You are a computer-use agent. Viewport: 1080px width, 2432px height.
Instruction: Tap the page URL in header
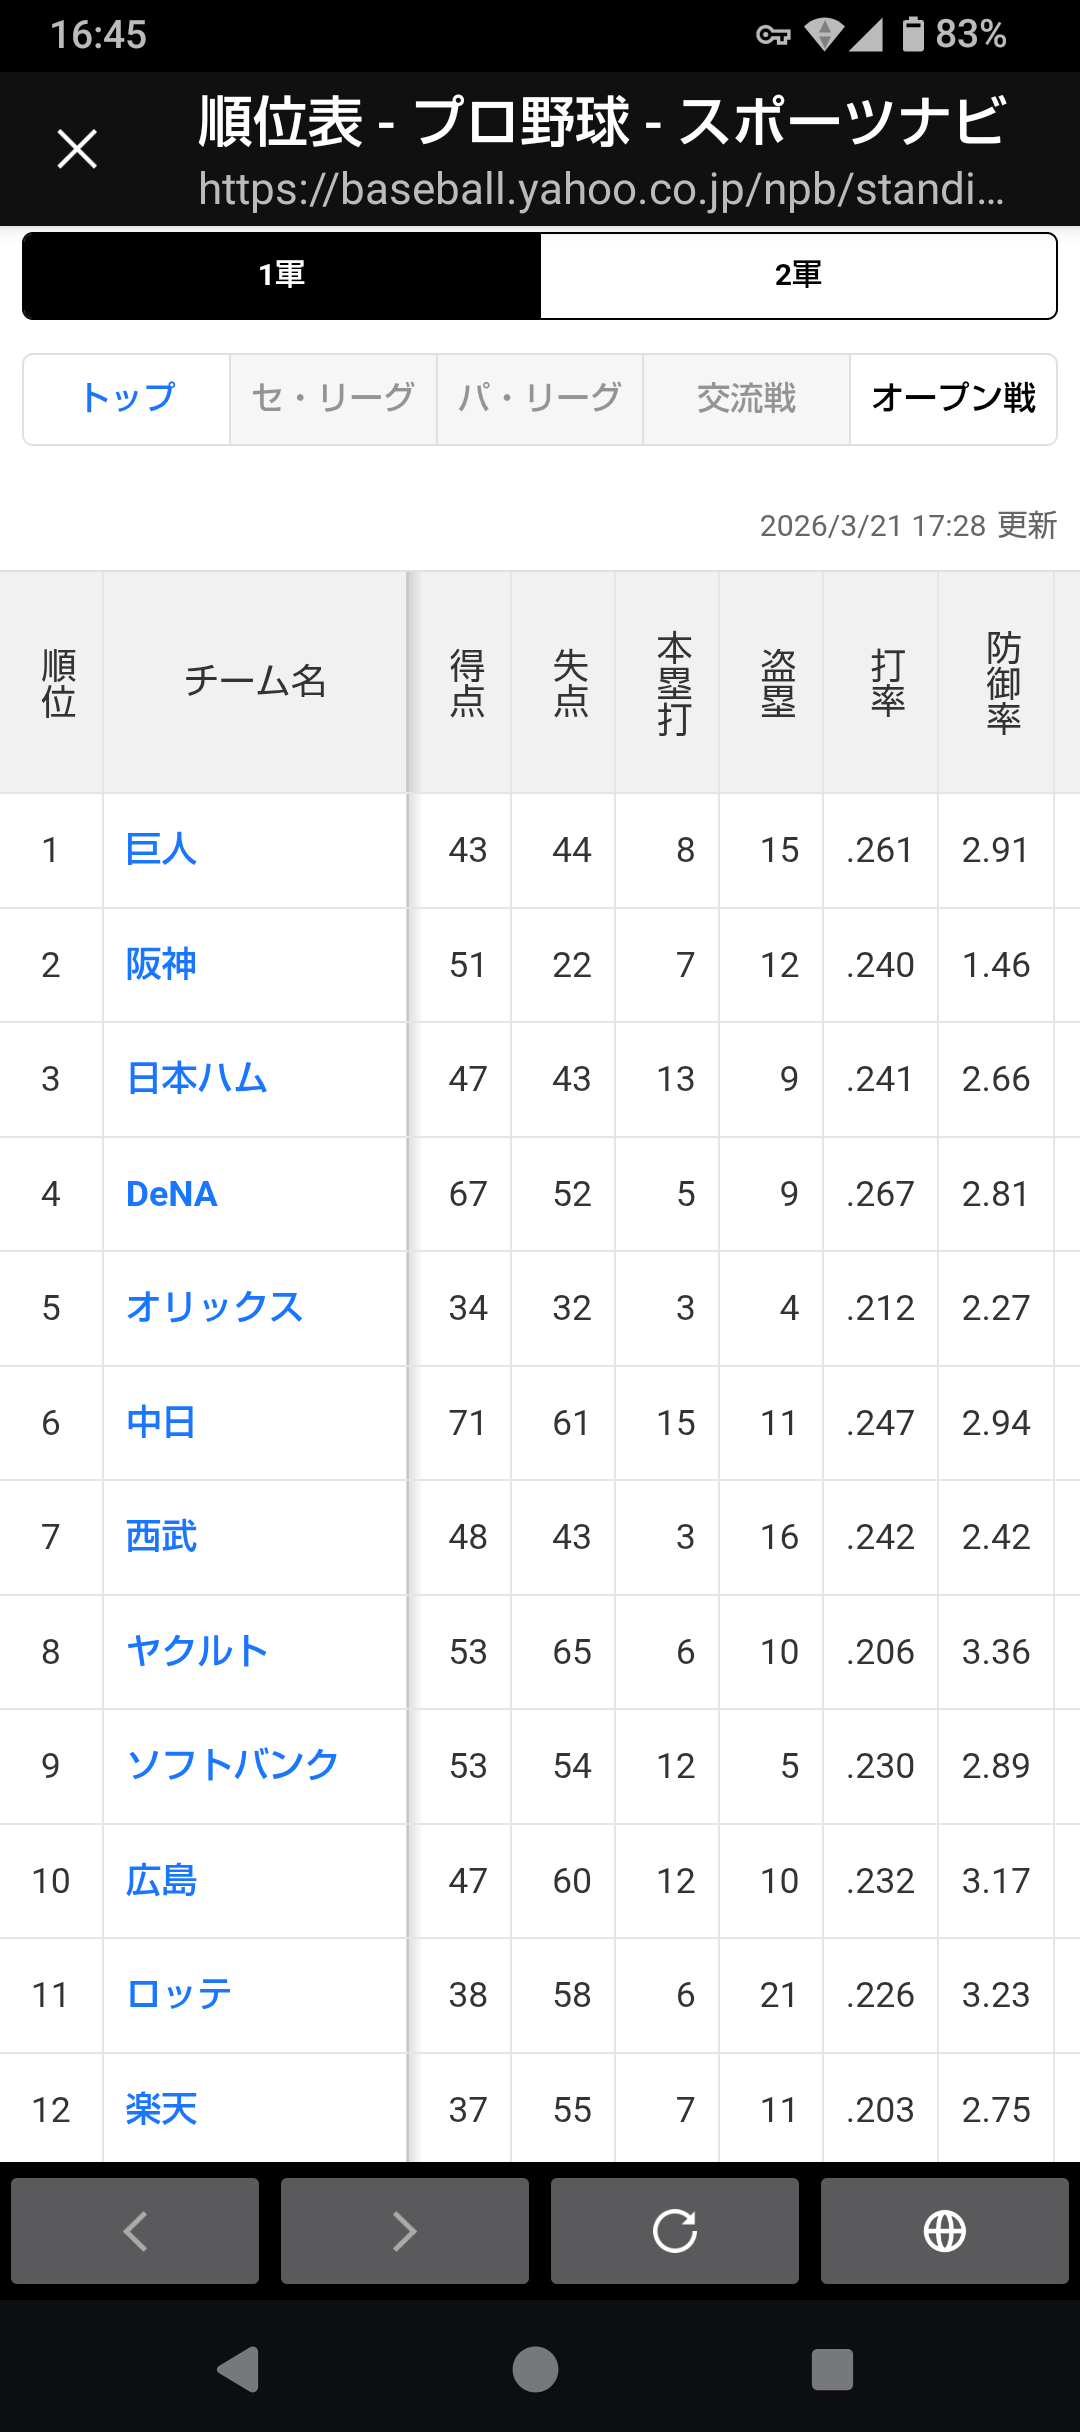[601, 189]
